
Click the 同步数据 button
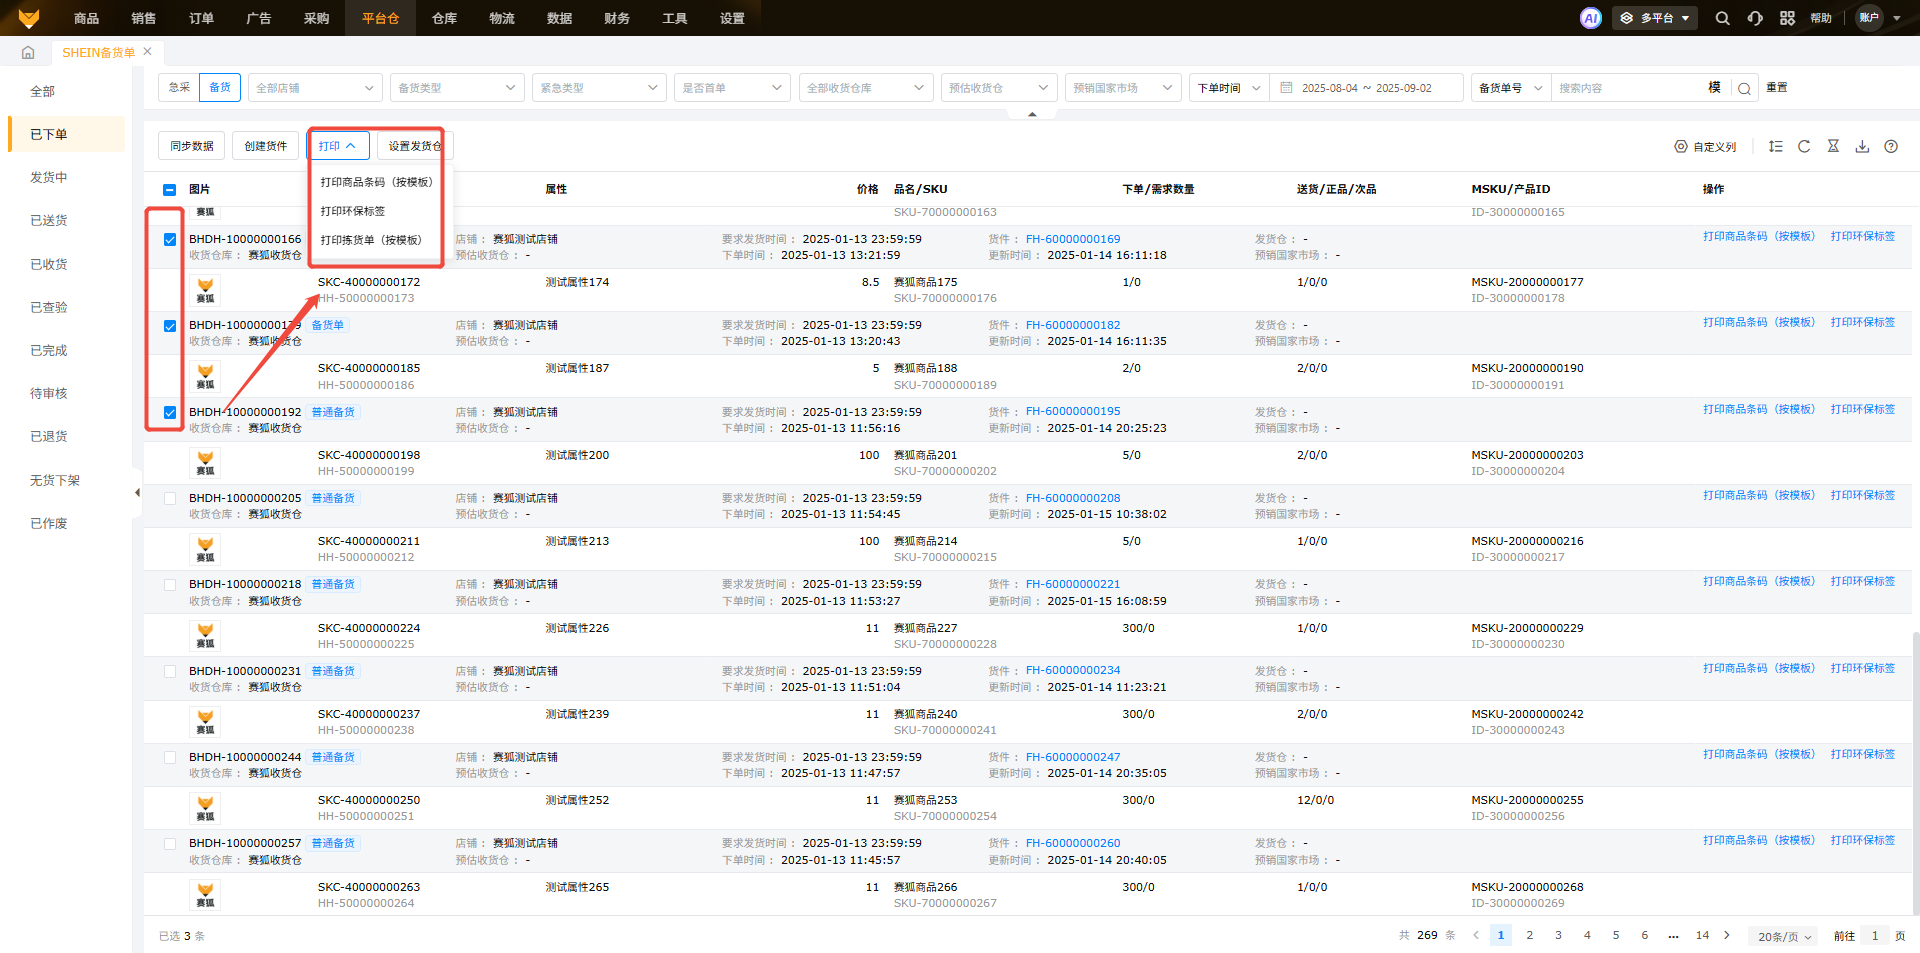pyautogui.click(x=192, y=146)
